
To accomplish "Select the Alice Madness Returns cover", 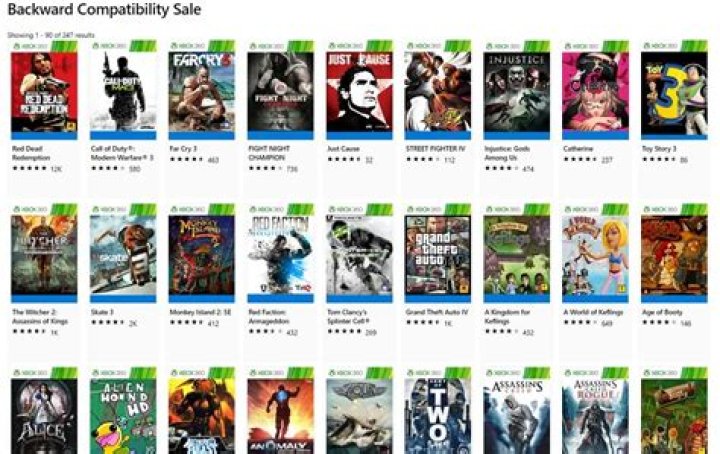I will pos(44,416).
